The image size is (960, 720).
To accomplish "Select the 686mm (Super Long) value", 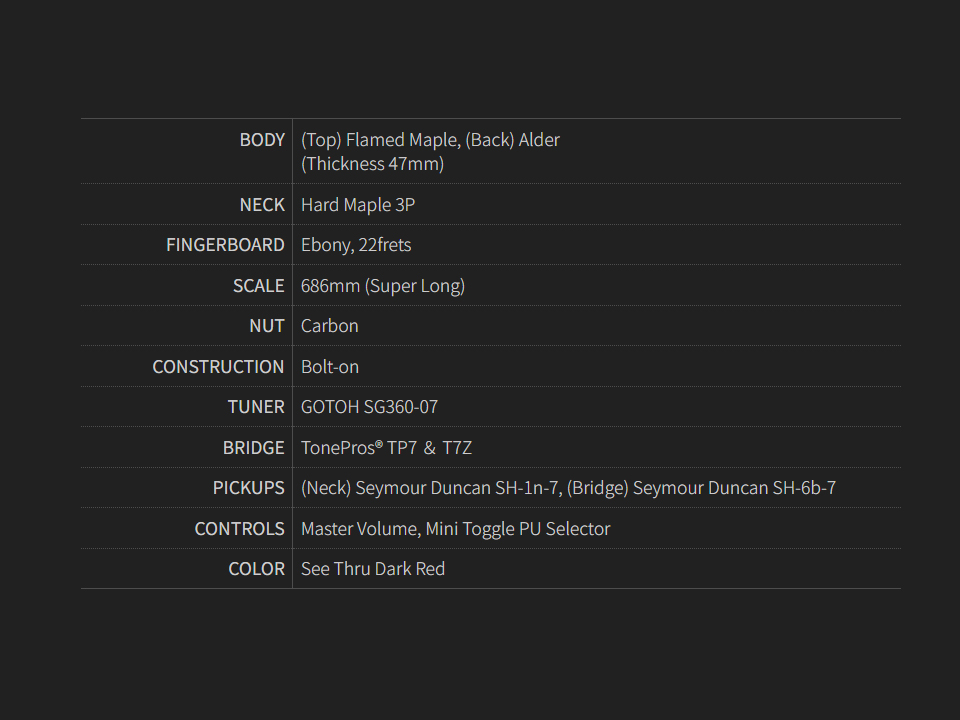I will (x=383, y=286).
